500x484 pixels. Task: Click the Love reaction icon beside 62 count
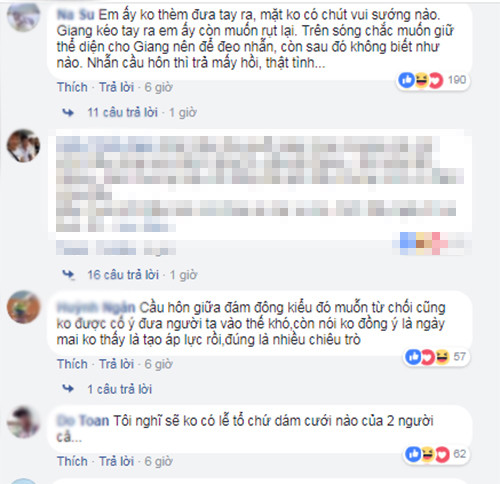[442, 454]
